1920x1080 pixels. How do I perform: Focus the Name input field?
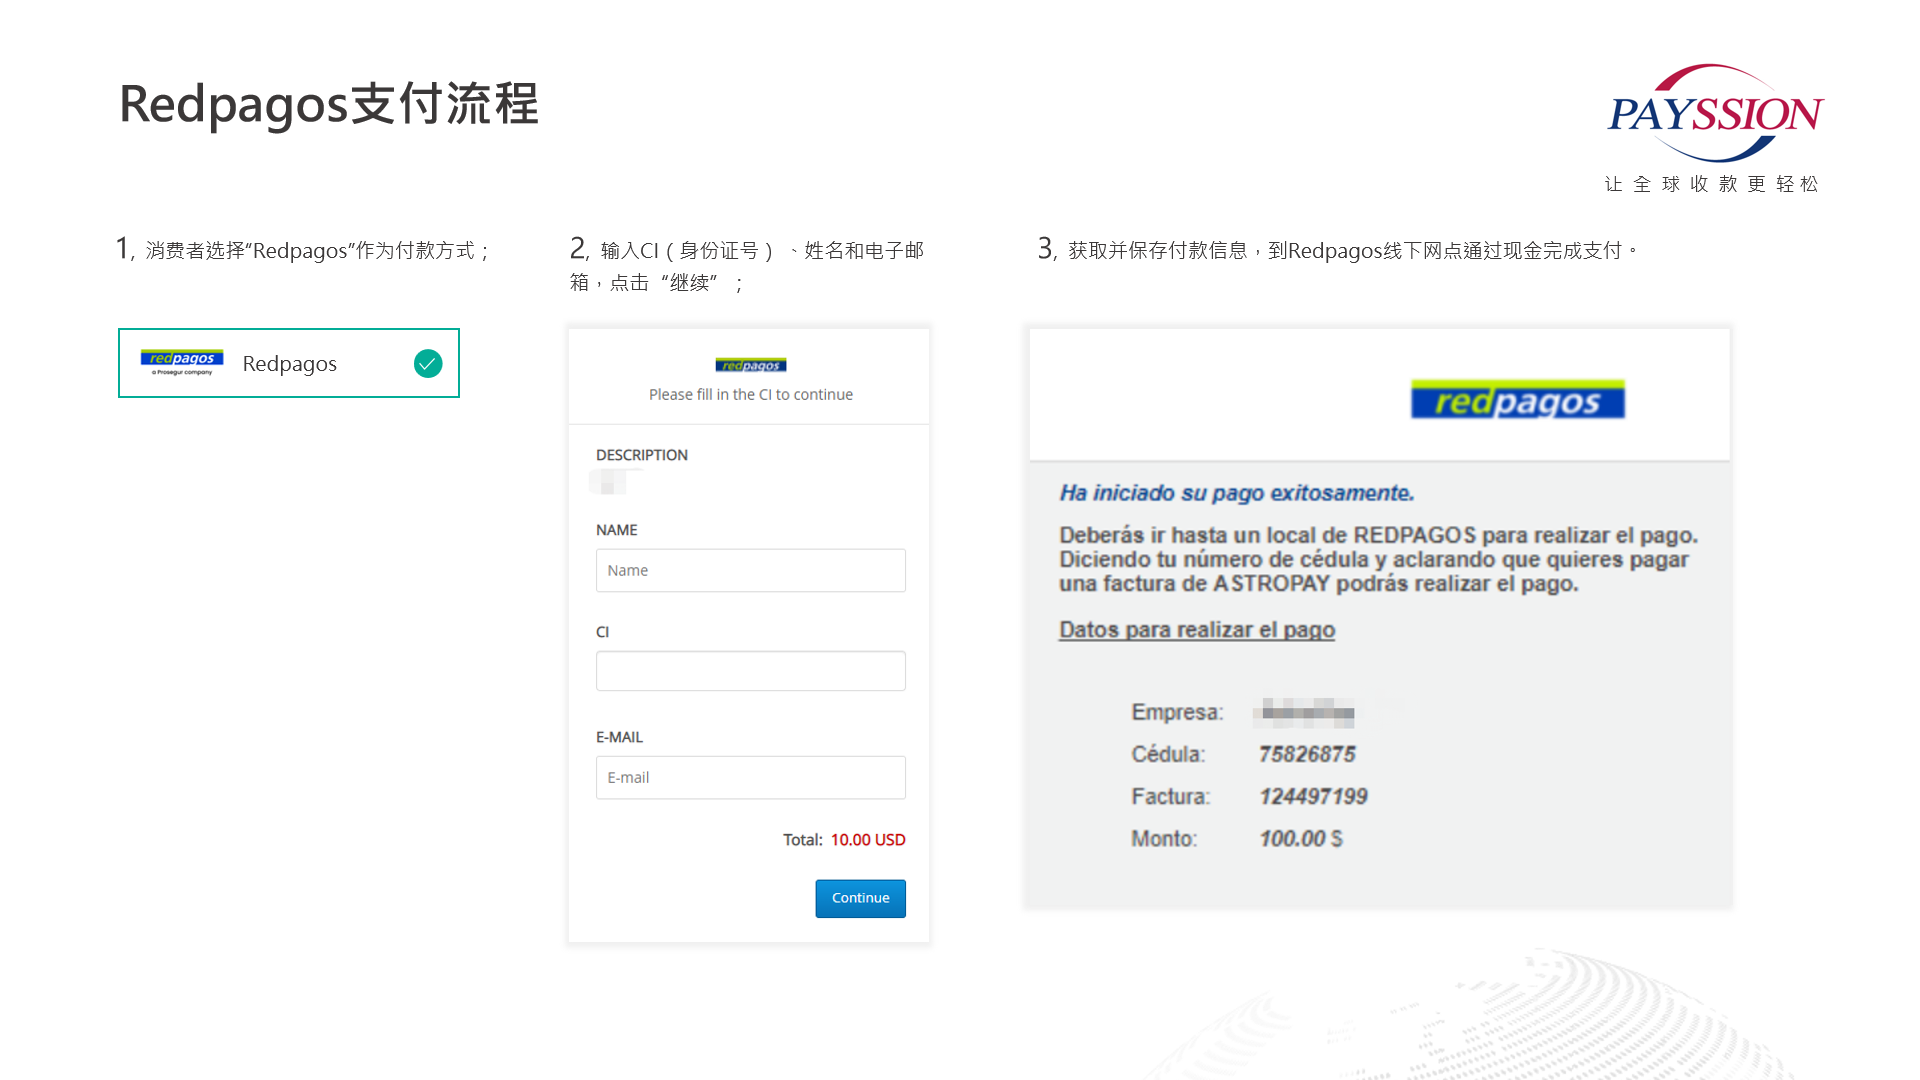click(751, 570)
